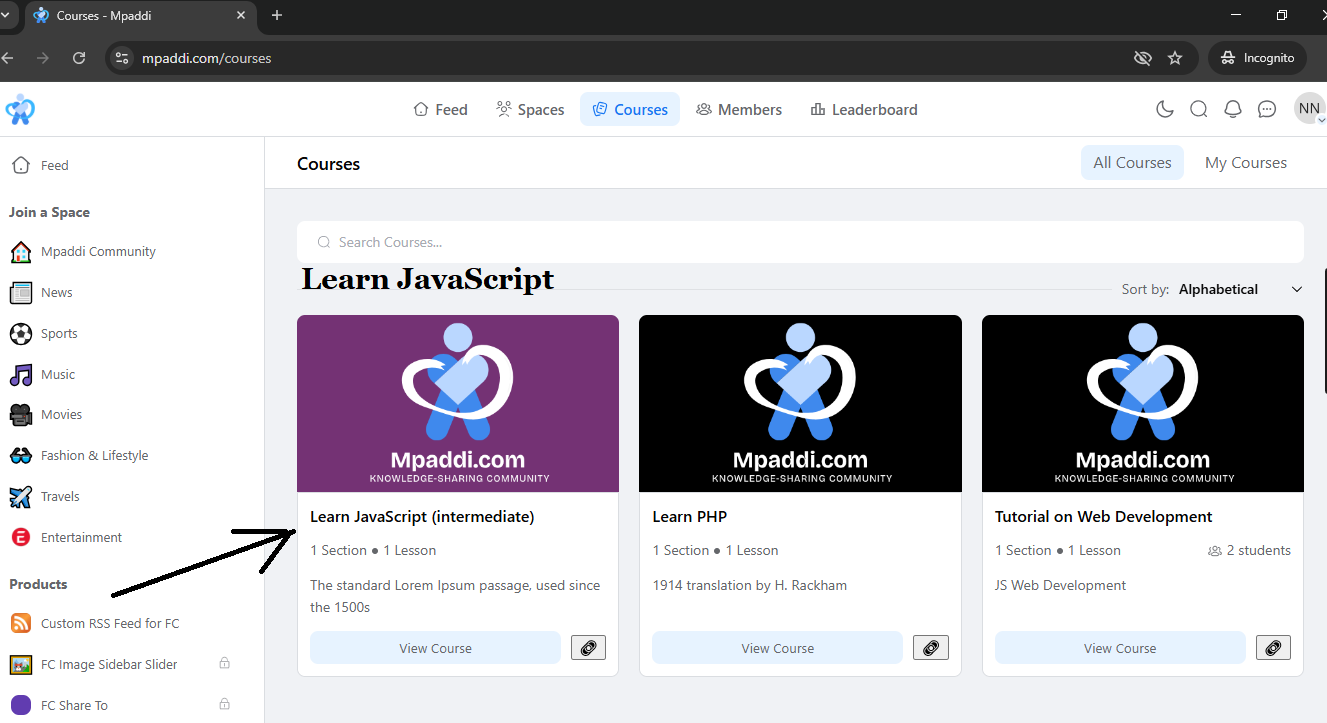
Task: View Course for Learn JavaScript (intermediate)
Action: point(435,648)
